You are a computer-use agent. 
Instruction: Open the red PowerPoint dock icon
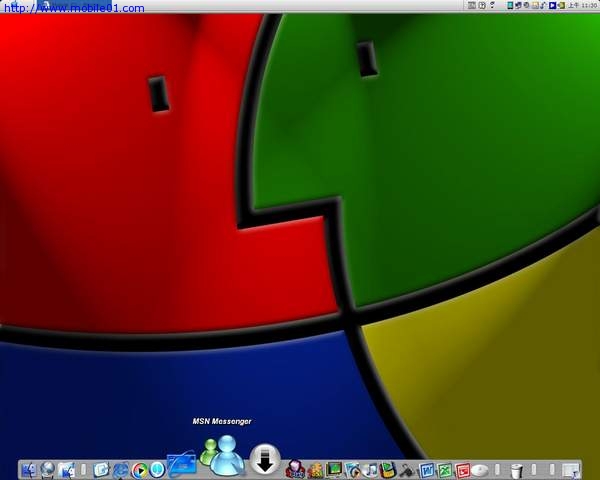point(463,470)
